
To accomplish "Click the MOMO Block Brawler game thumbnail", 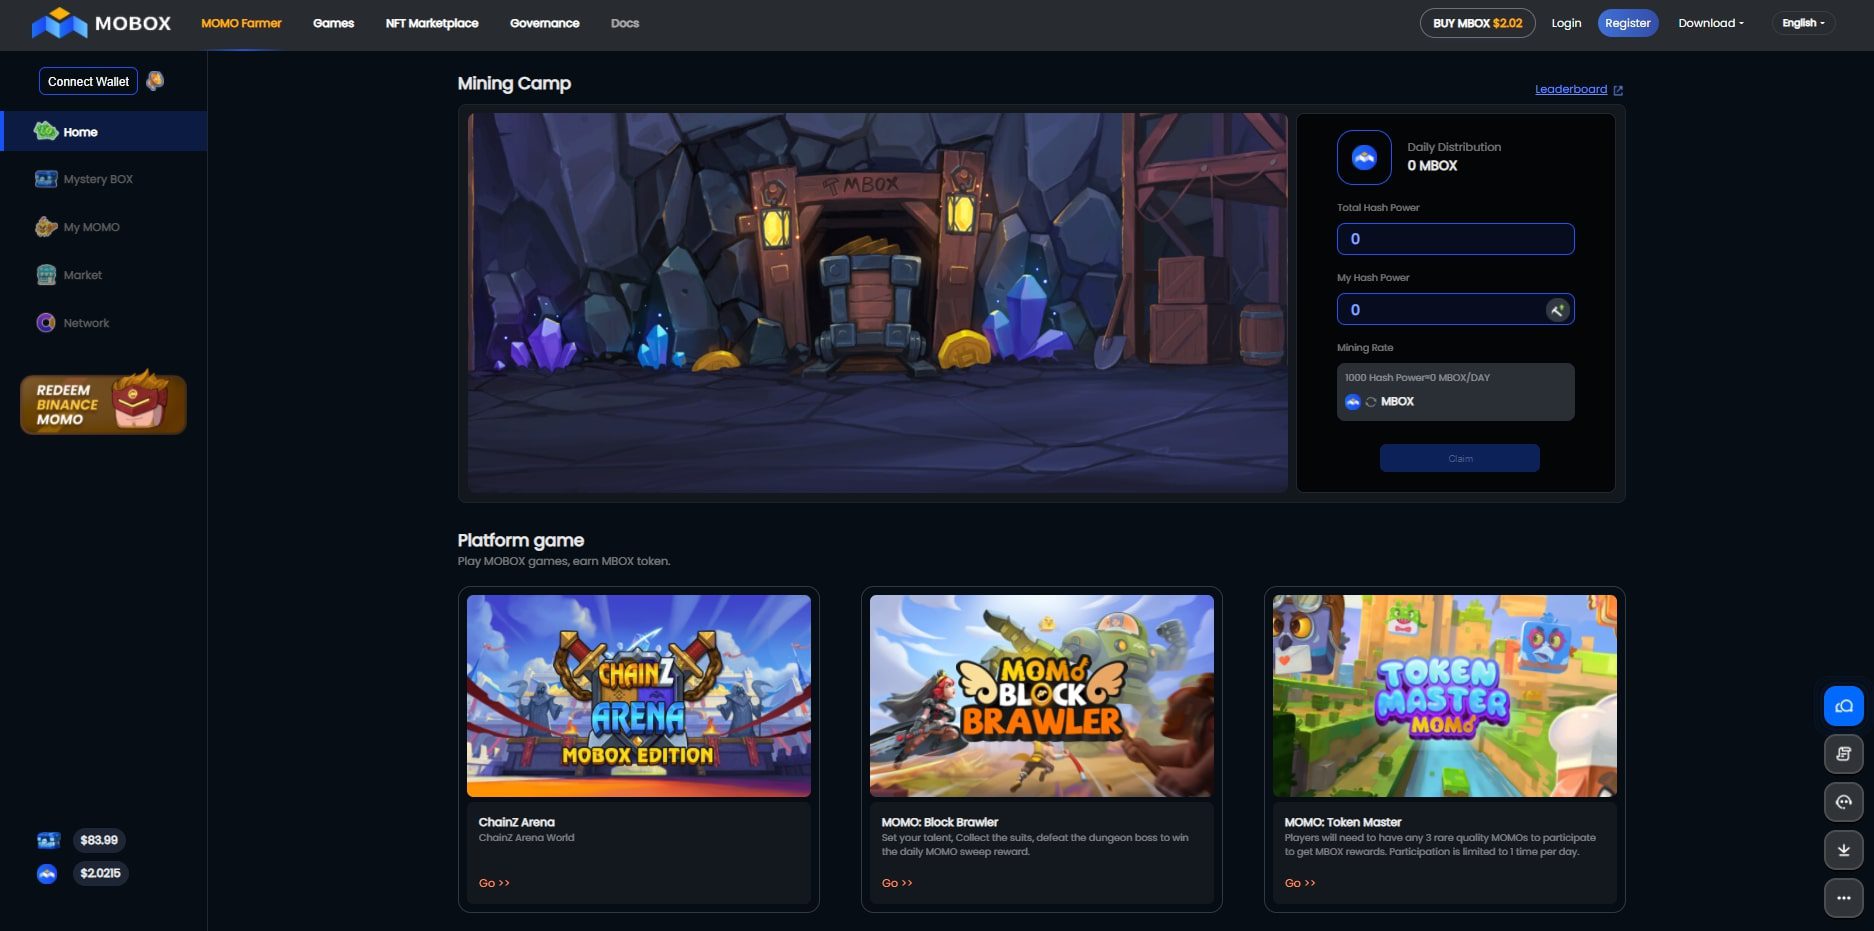I will click(x=1042, y=696).
